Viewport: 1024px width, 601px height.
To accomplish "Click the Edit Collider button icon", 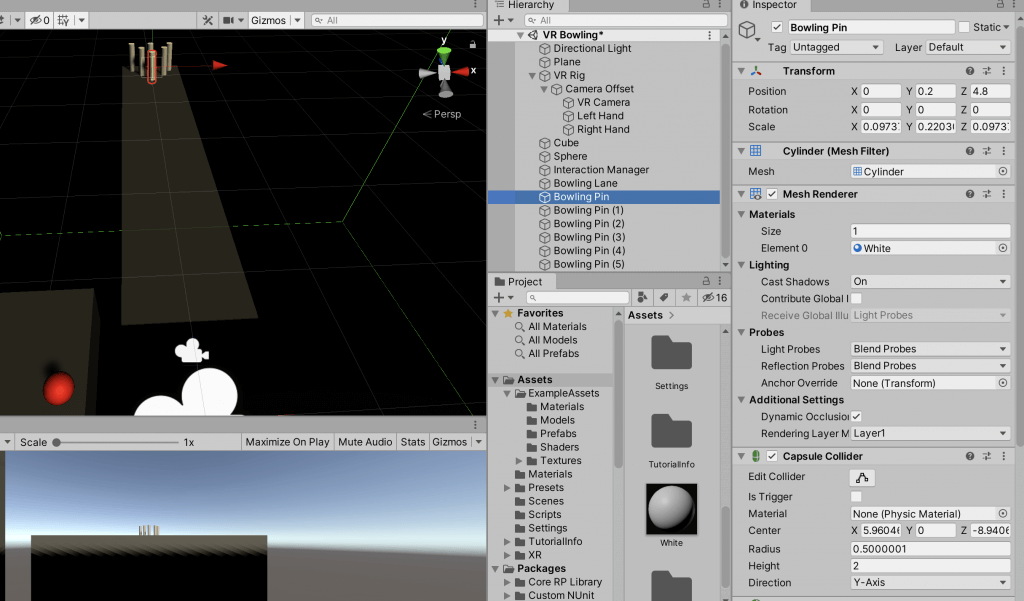I will coord(861,477).
